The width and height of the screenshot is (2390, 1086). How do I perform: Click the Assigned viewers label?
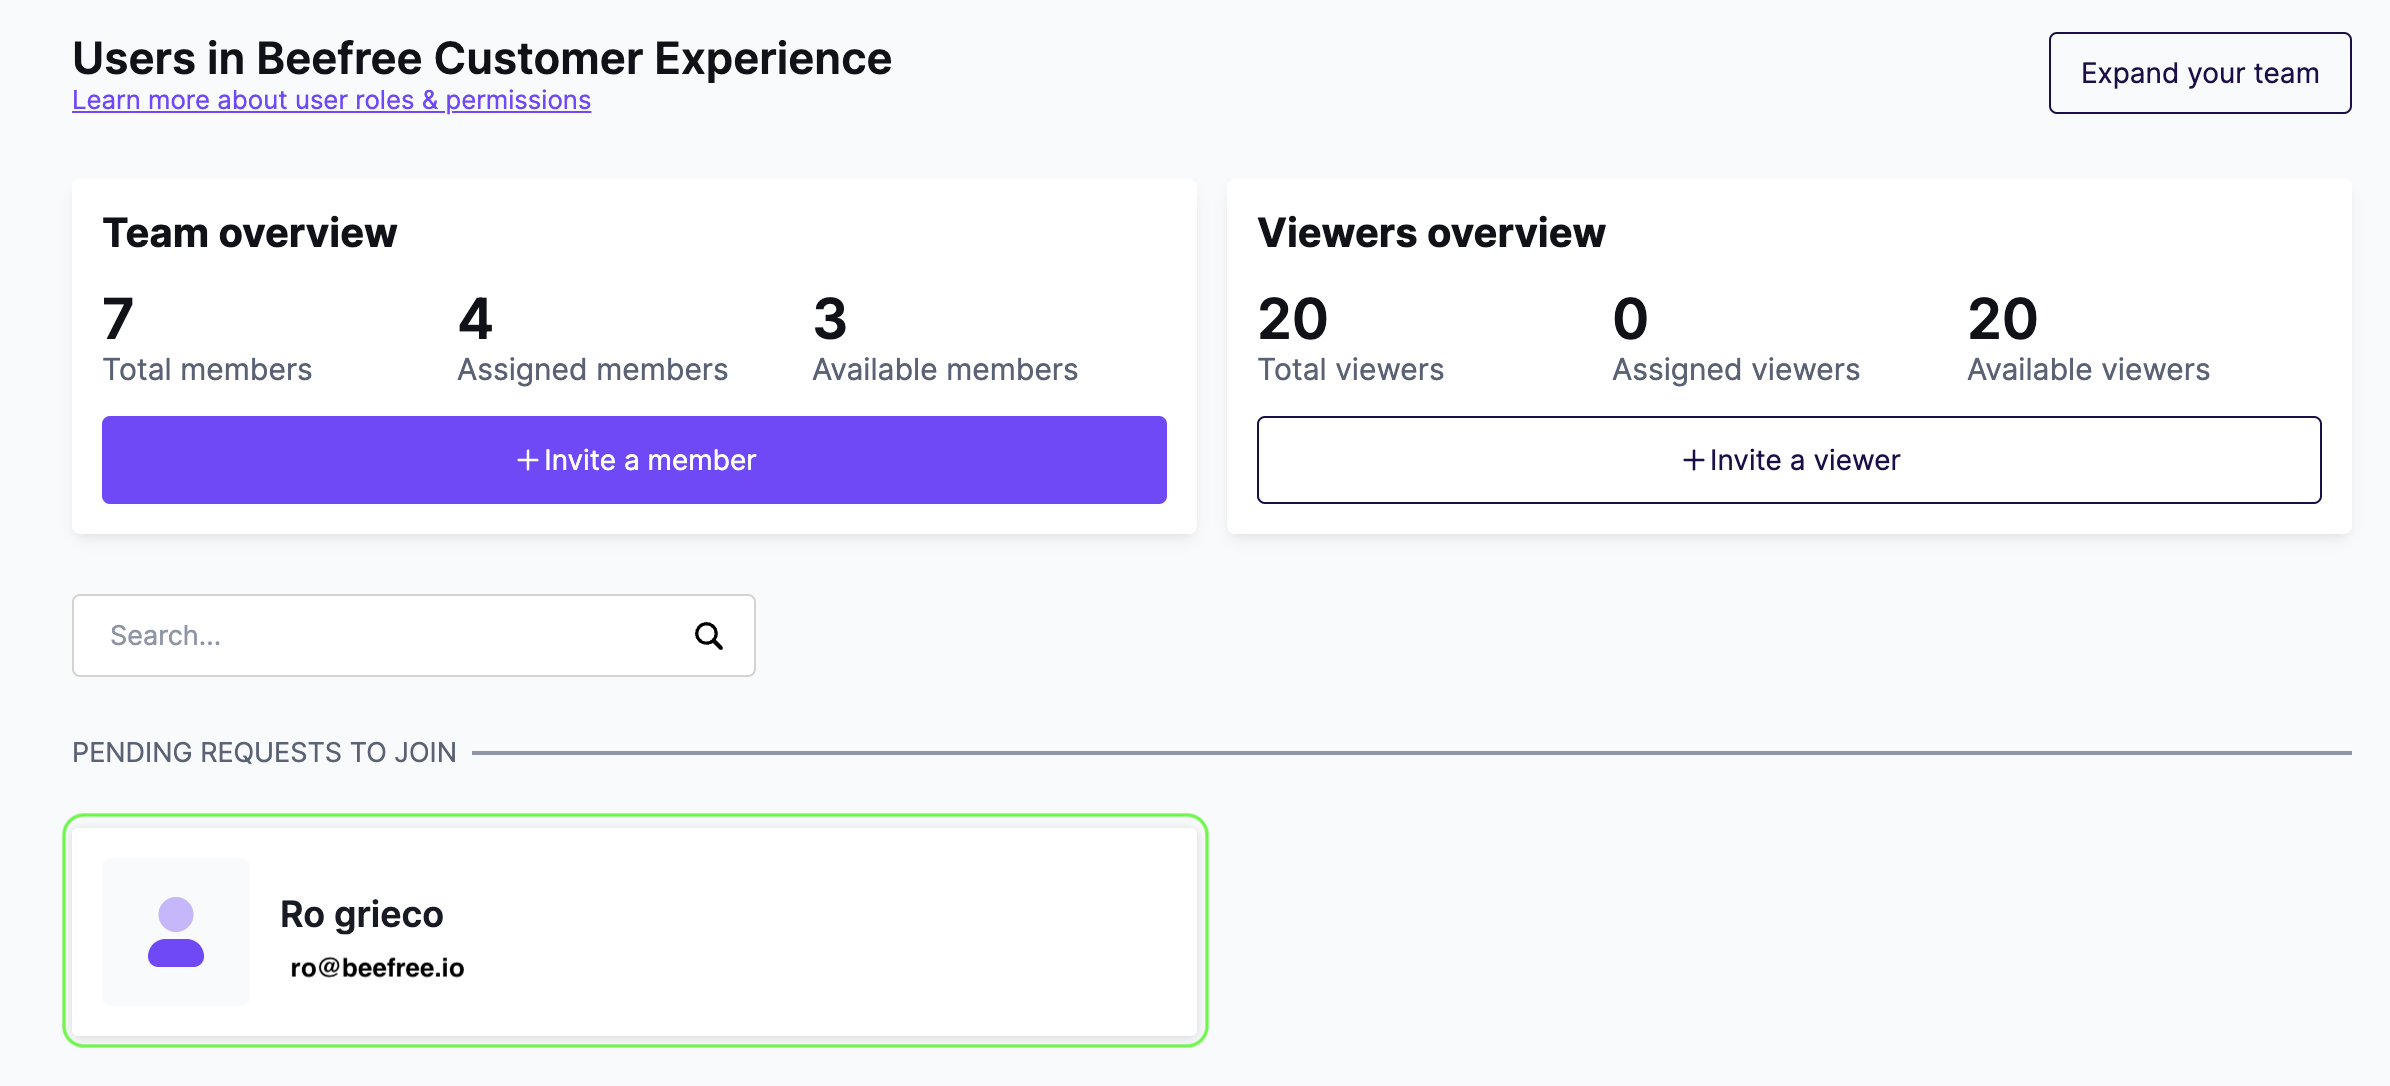(x=1736, y=370)
